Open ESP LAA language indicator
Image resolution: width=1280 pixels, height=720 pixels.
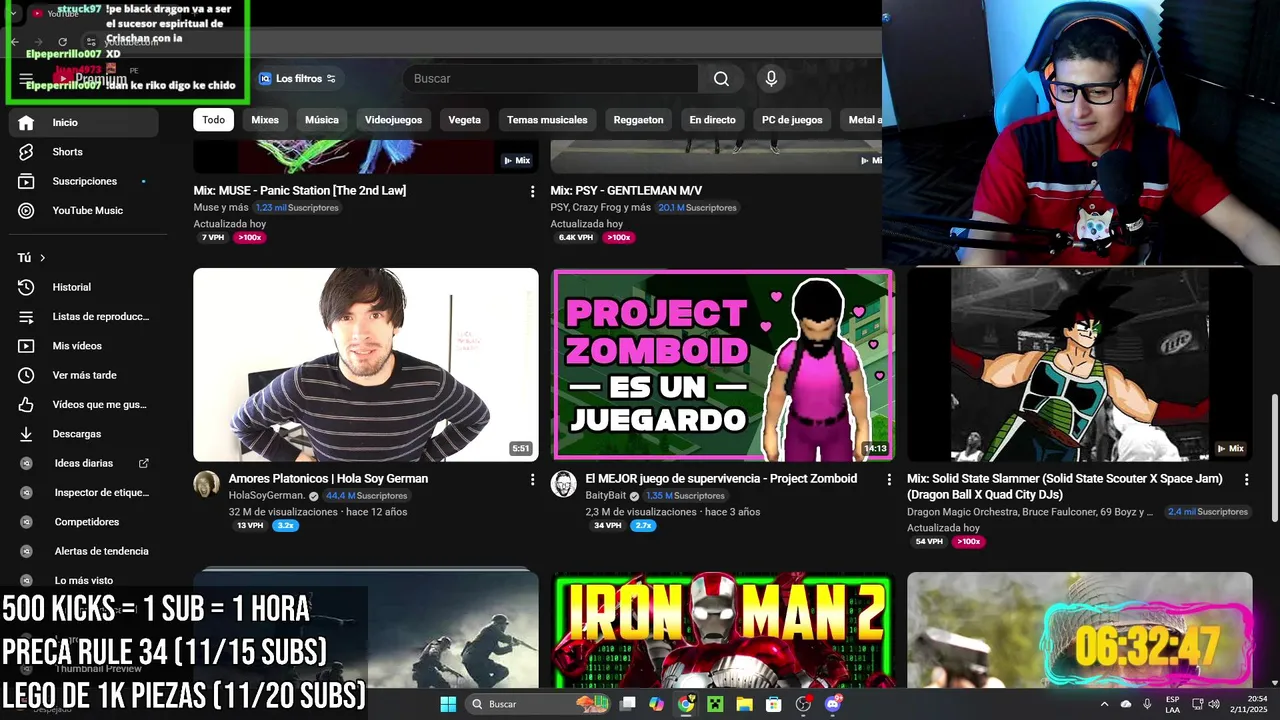[x=1172, y=704]
